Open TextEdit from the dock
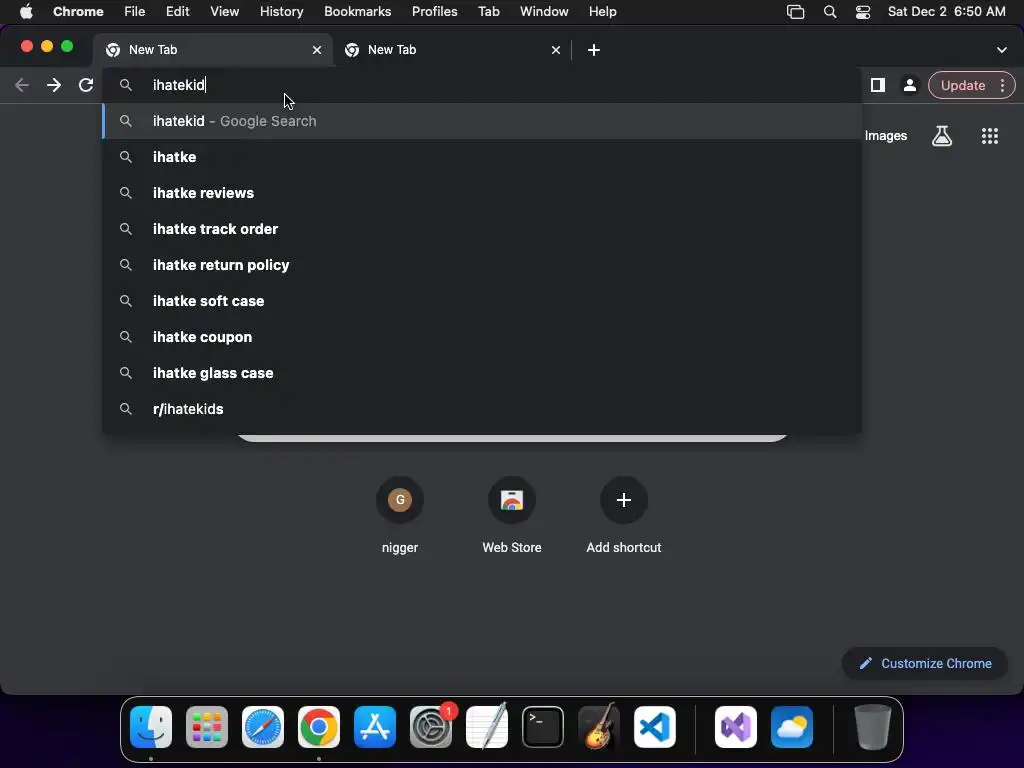The image size is (1024, 768). pyautogui.click(x=487, y=727)
